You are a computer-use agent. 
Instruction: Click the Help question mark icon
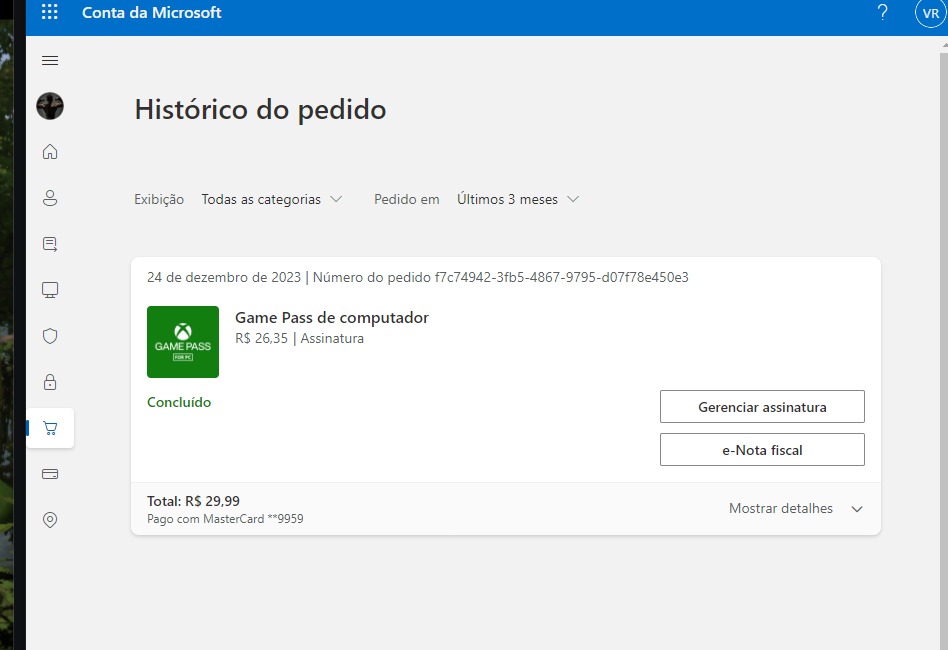[882, 13]
